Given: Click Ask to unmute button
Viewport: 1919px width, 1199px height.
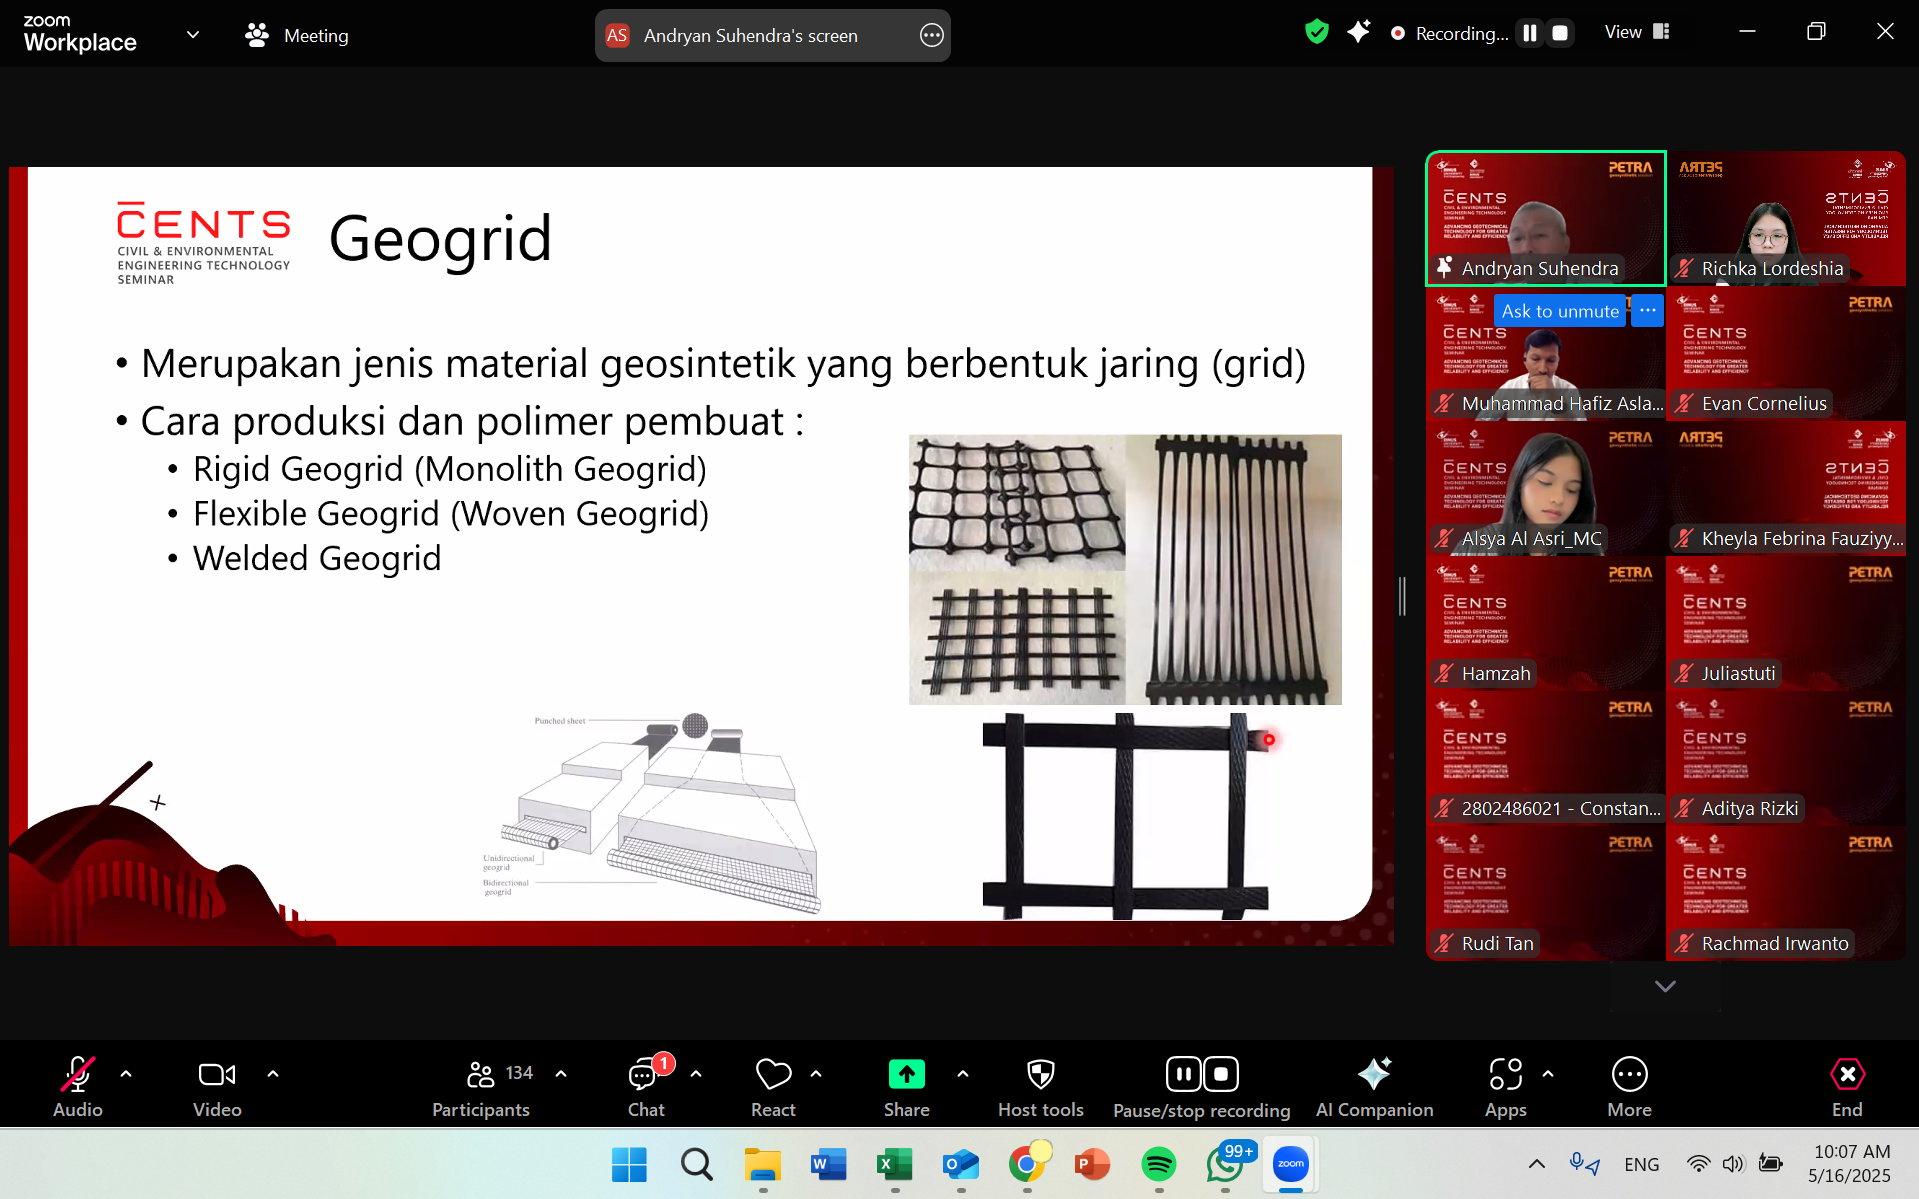Looking at the screenshot, I should pos(1559,311).
